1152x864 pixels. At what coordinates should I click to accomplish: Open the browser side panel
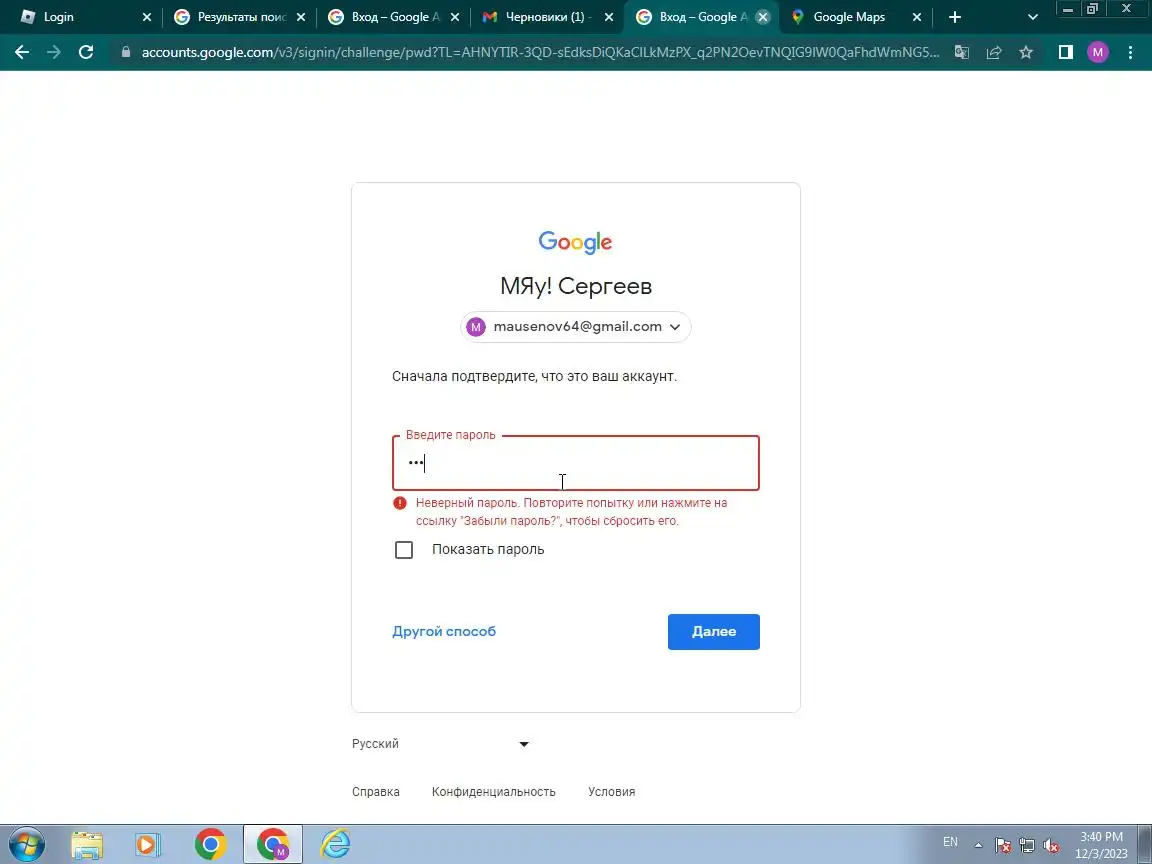[x=1065, y=52]
